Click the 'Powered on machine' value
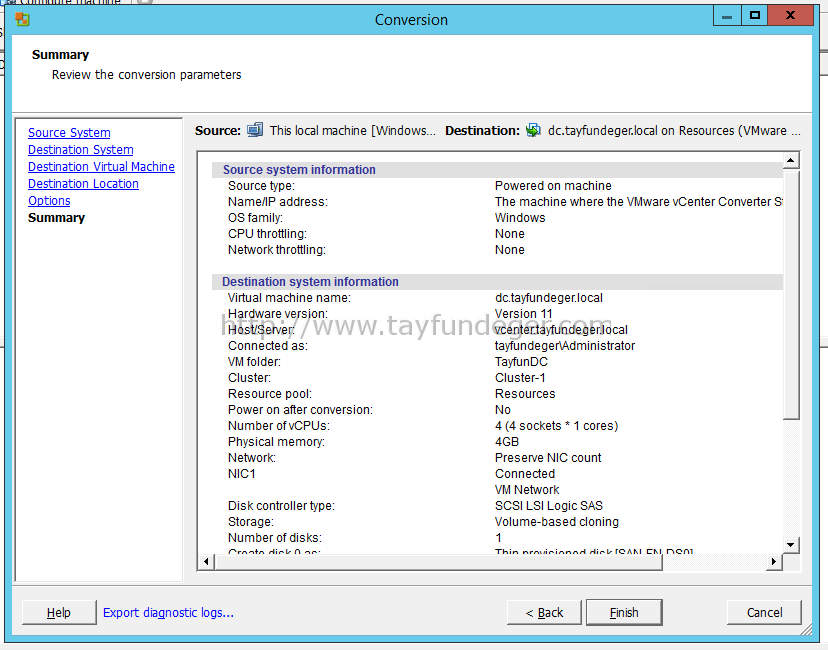The width and height of the screenshot is (828, 650). click(553, 186)
